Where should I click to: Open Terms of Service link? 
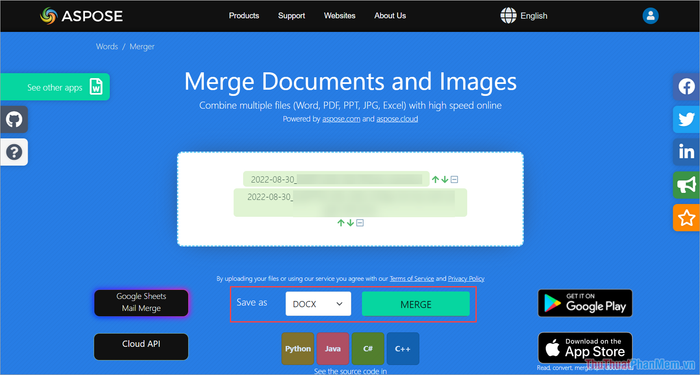(412, 279)
